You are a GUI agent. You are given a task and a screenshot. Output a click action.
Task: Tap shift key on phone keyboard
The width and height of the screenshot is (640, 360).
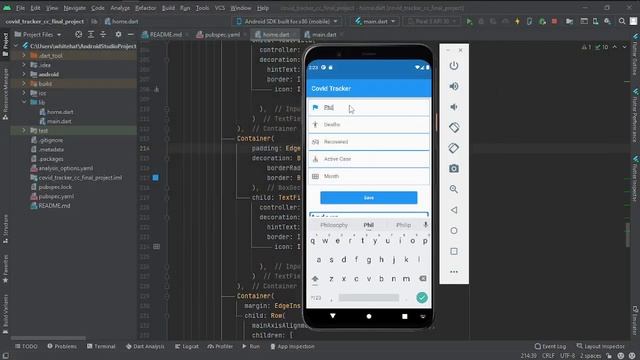tap(315, 279)
